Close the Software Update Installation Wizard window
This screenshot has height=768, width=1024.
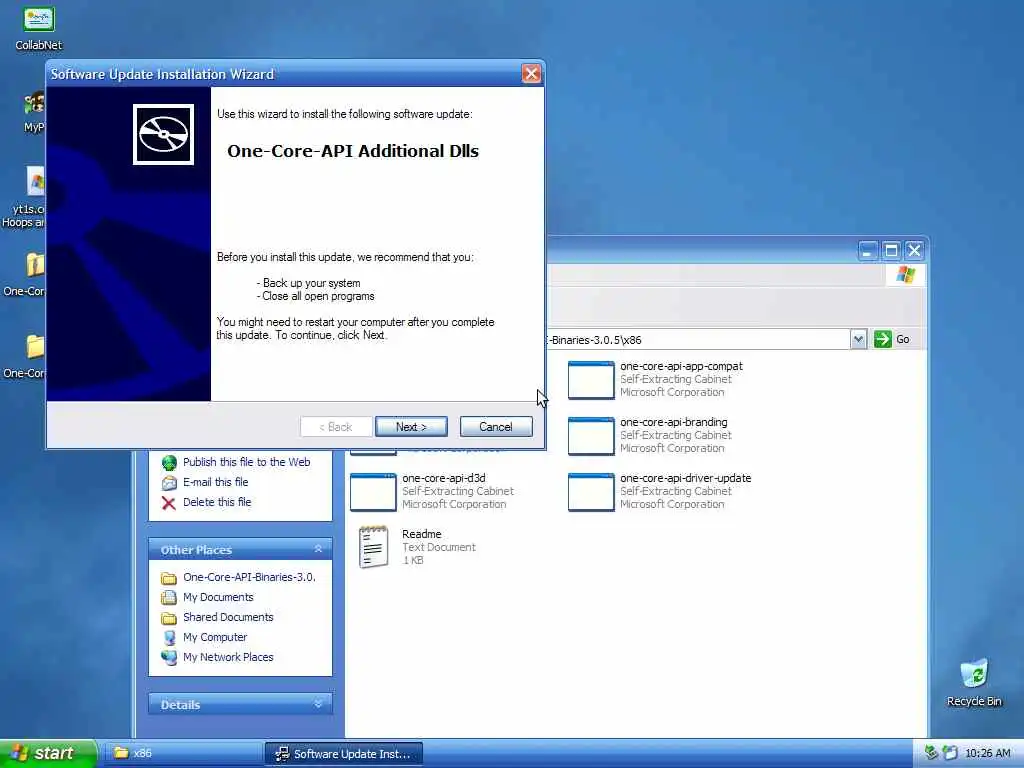point(532,74)
